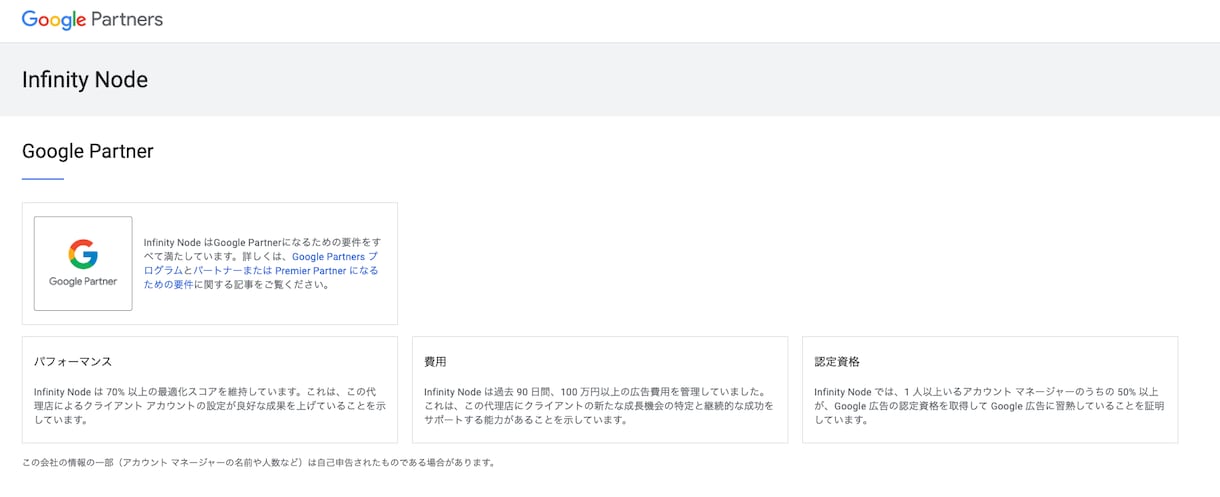Click the 認定資格 card heading
The image size is (1220, 497).
click(x=837, y=361)
